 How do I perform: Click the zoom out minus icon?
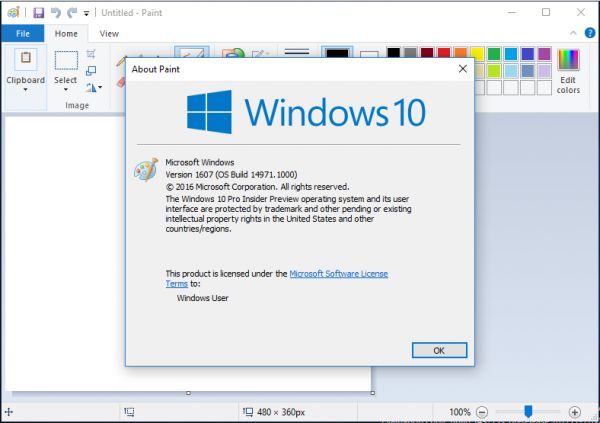click(482, 412)
